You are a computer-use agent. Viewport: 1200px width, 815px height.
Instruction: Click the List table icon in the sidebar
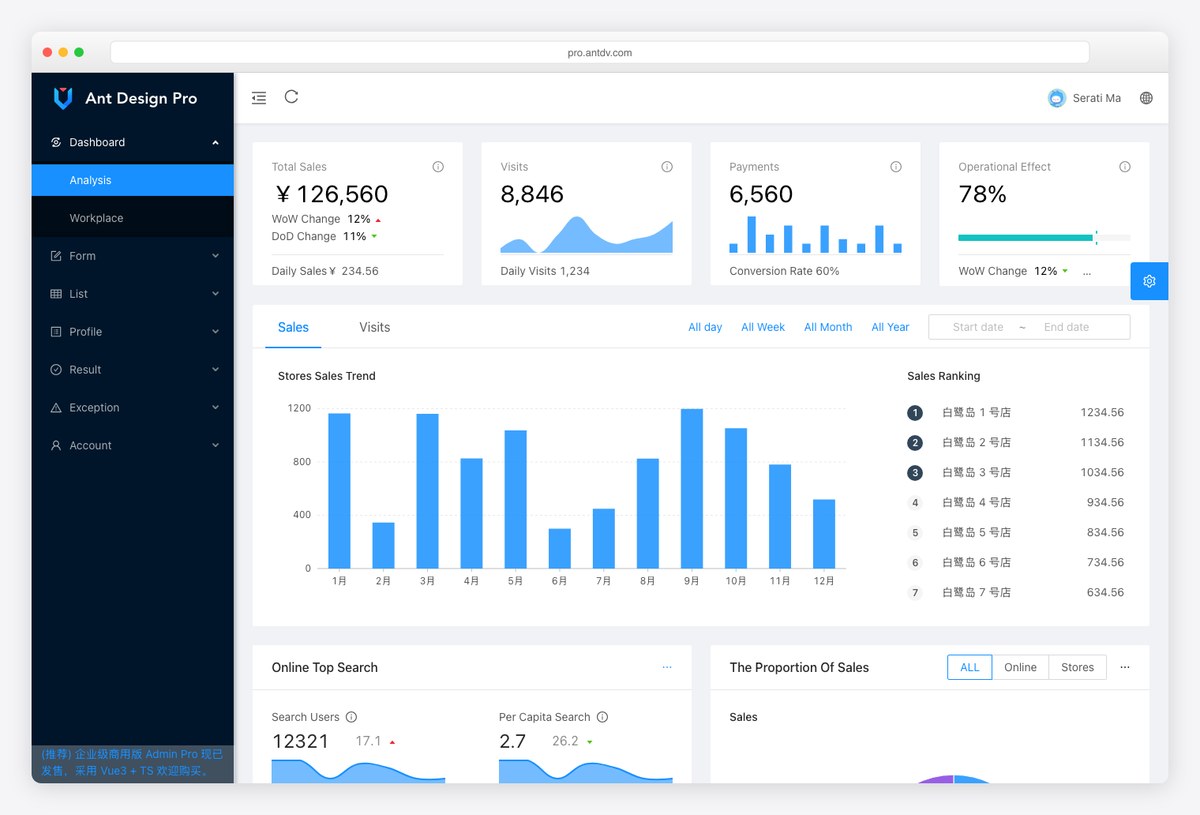click(x=56, y=294)
